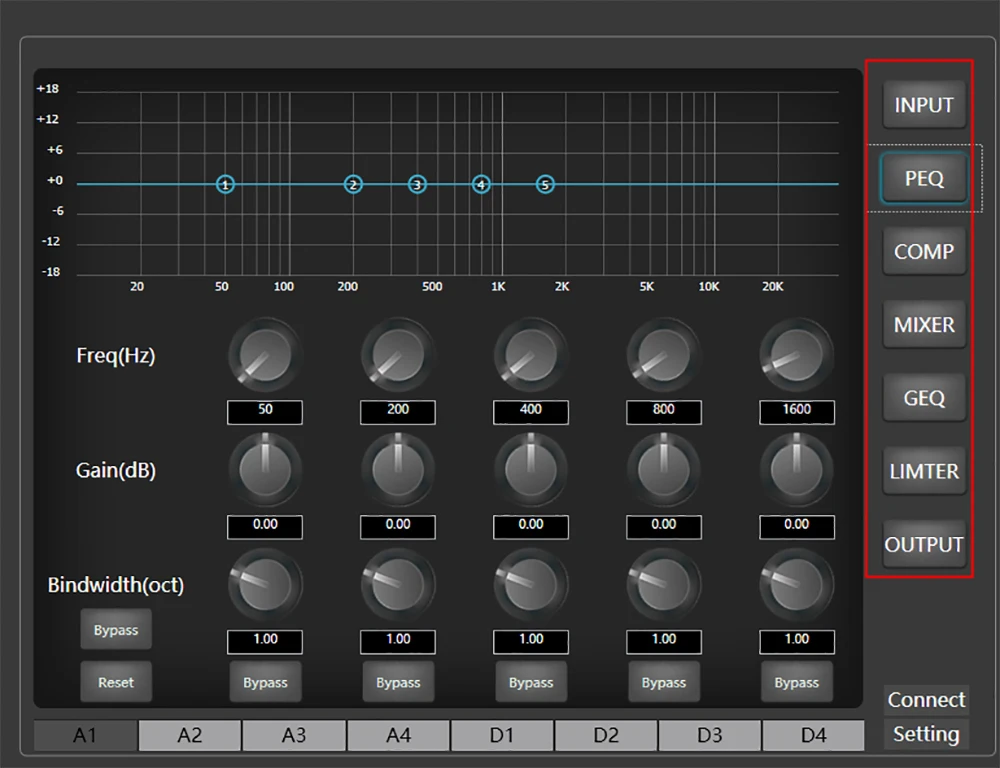1000x768 pixels.
Task: Switch to channel tab D4
Action: (x=814, y=735)
